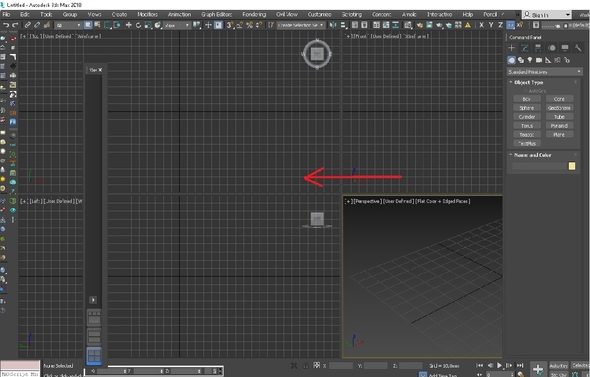Screen dimensions: 590x377
Task: Click the Cylinder primitive button
Action: 527,117
